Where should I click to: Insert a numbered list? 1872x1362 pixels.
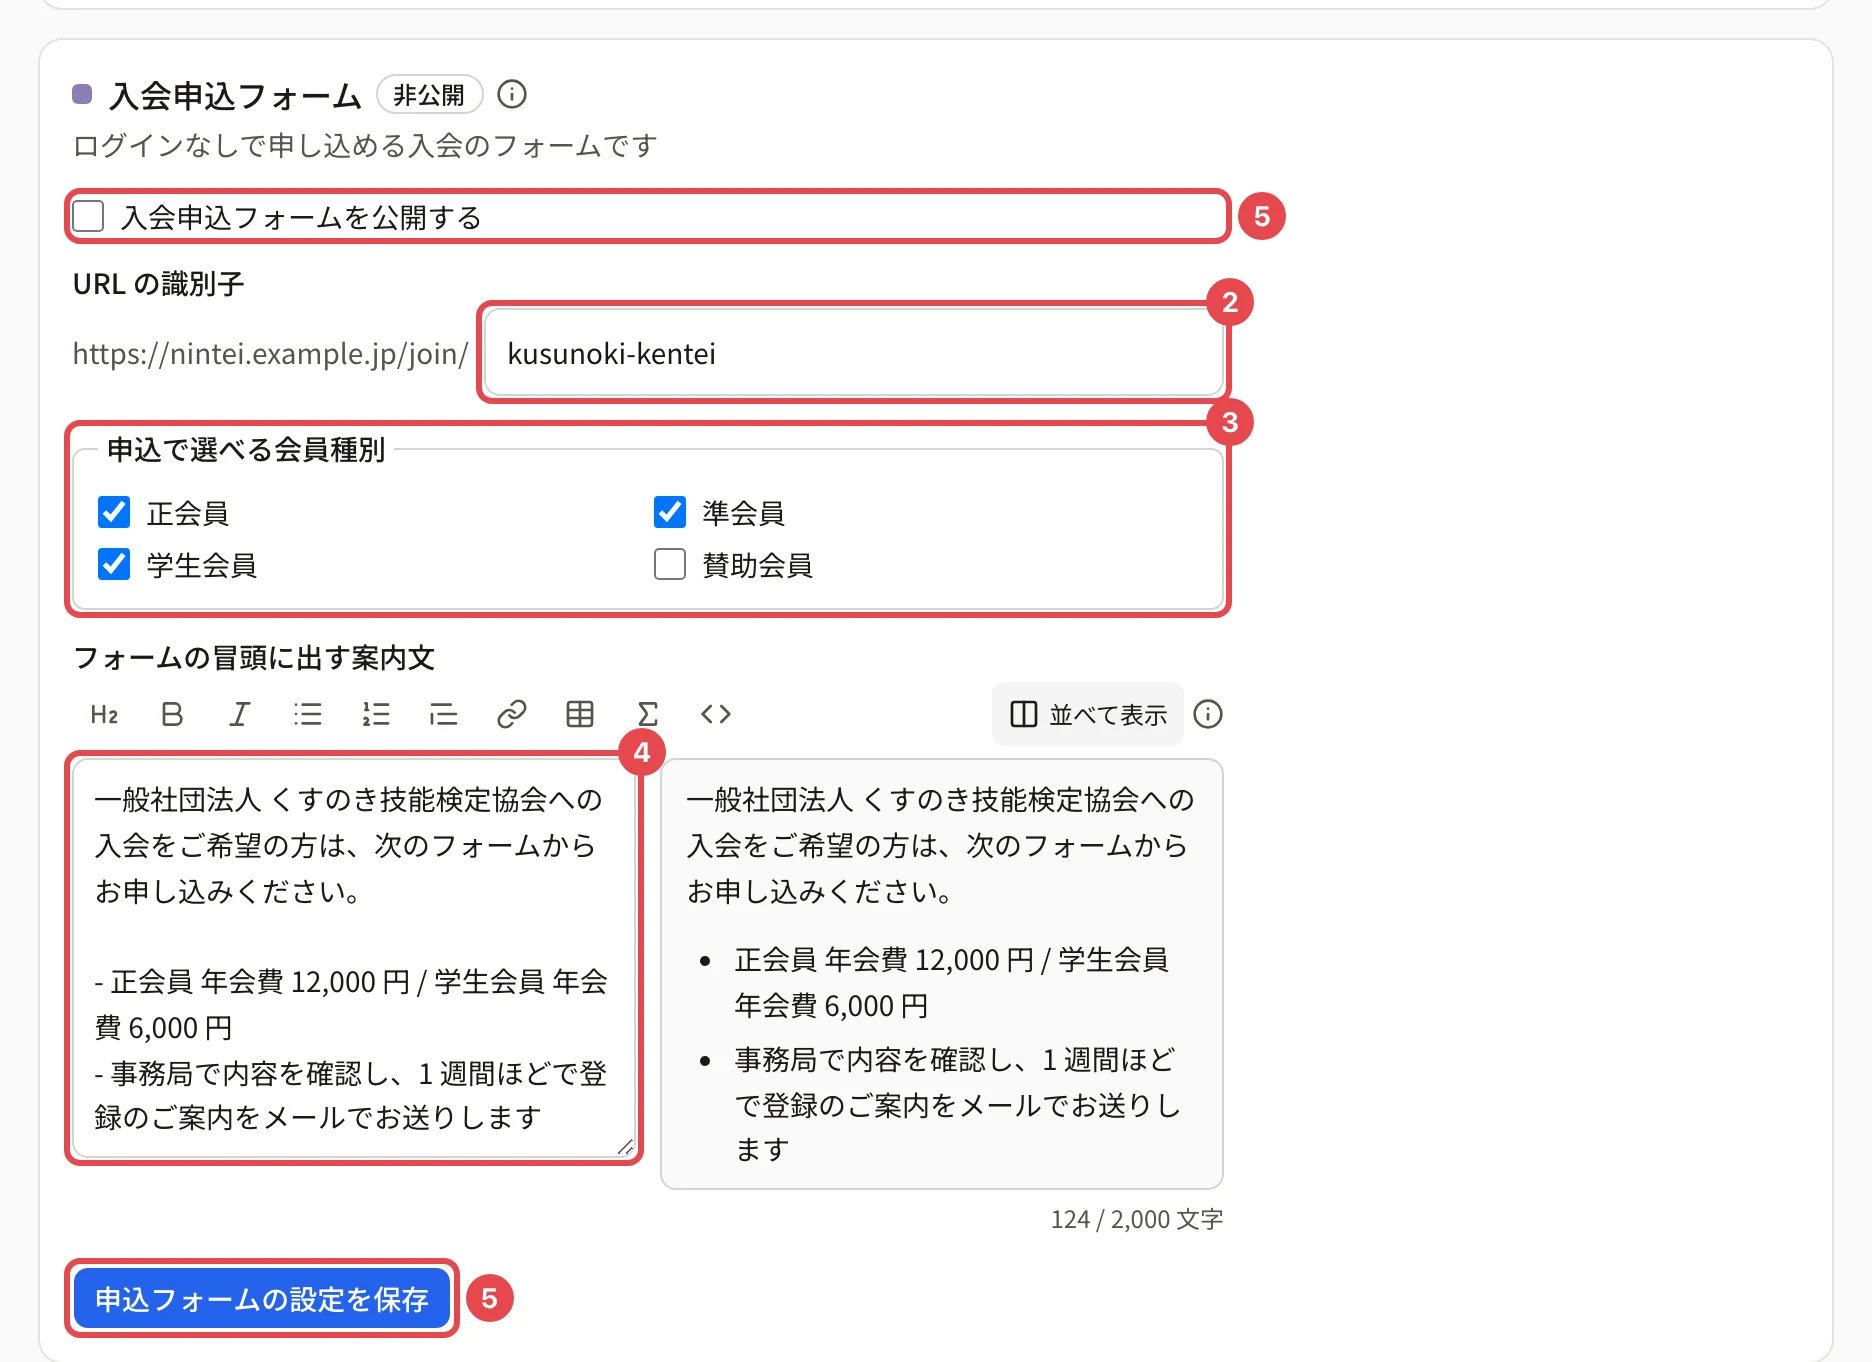pos(376,714)
